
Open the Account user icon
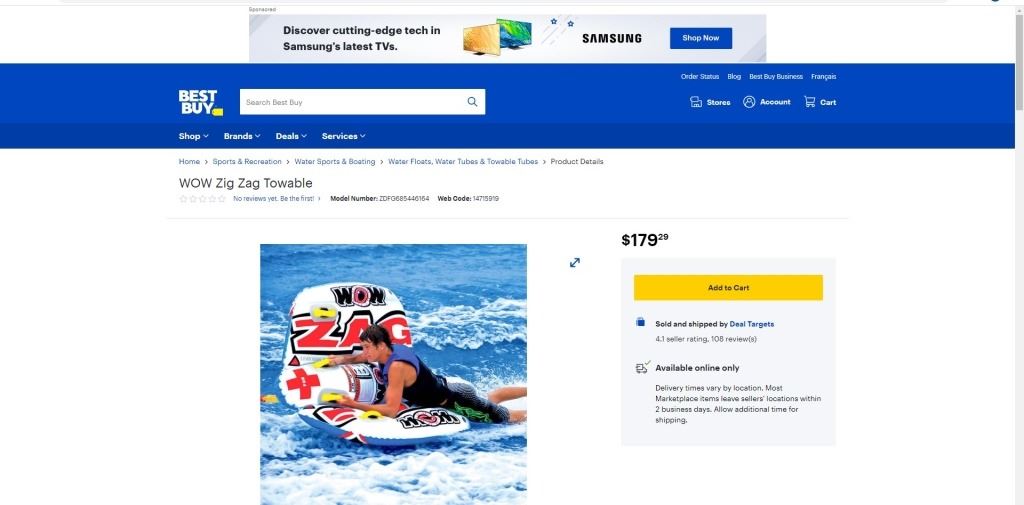[x=749, y=102]
